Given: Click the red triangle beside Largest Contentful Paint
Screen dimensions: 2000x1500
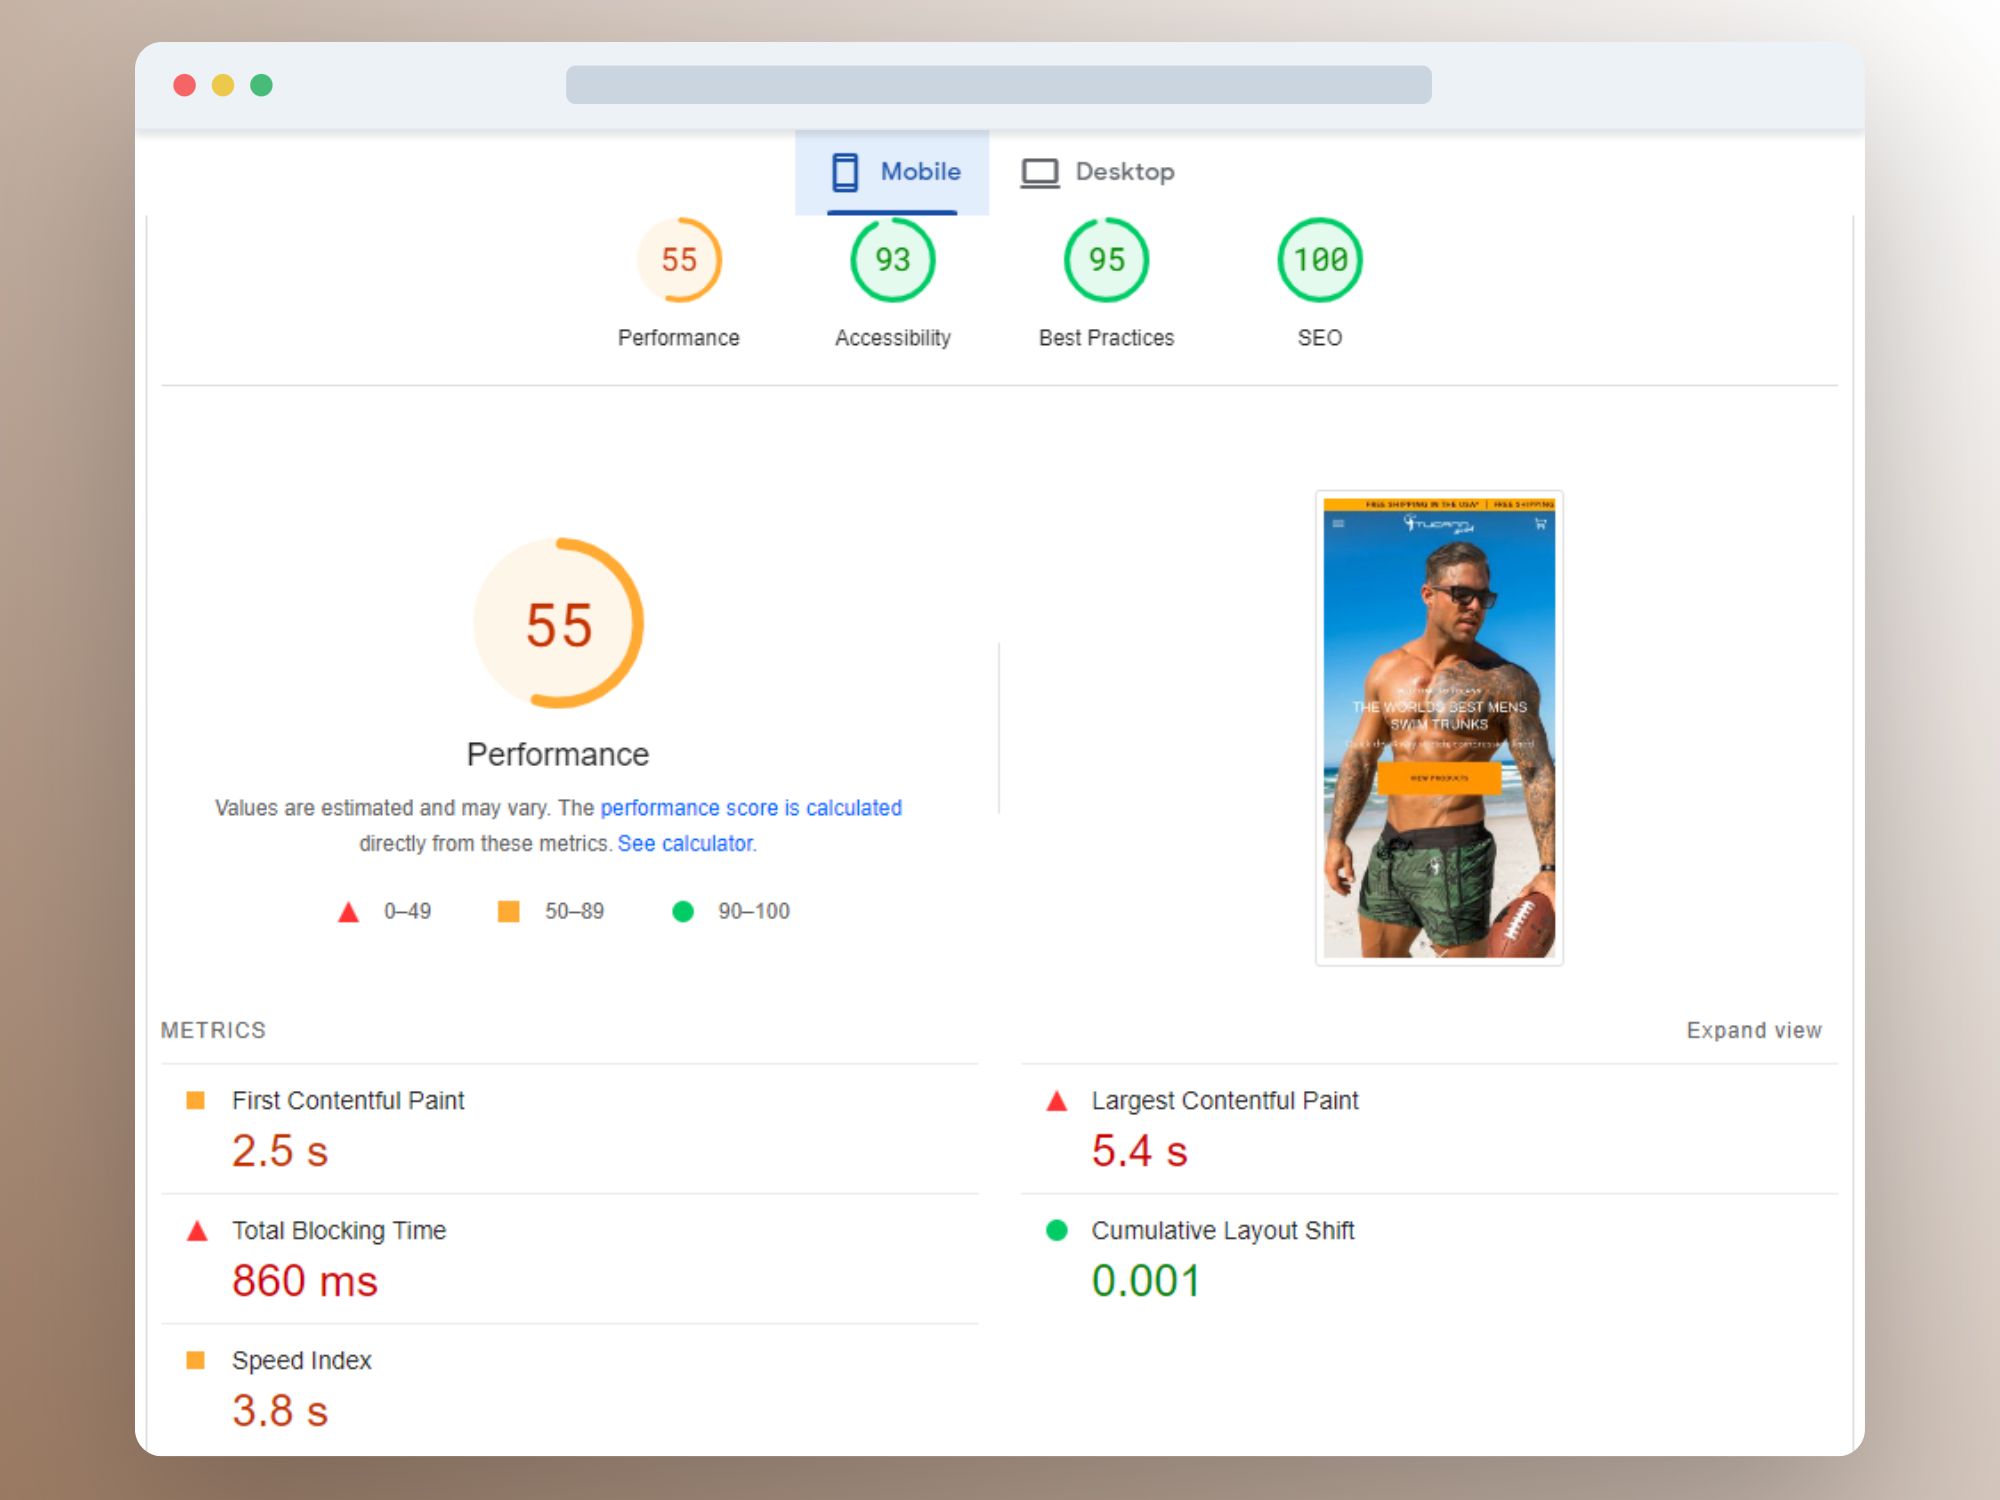Looking at the screenshot, I should (x=1057, y=1101).
